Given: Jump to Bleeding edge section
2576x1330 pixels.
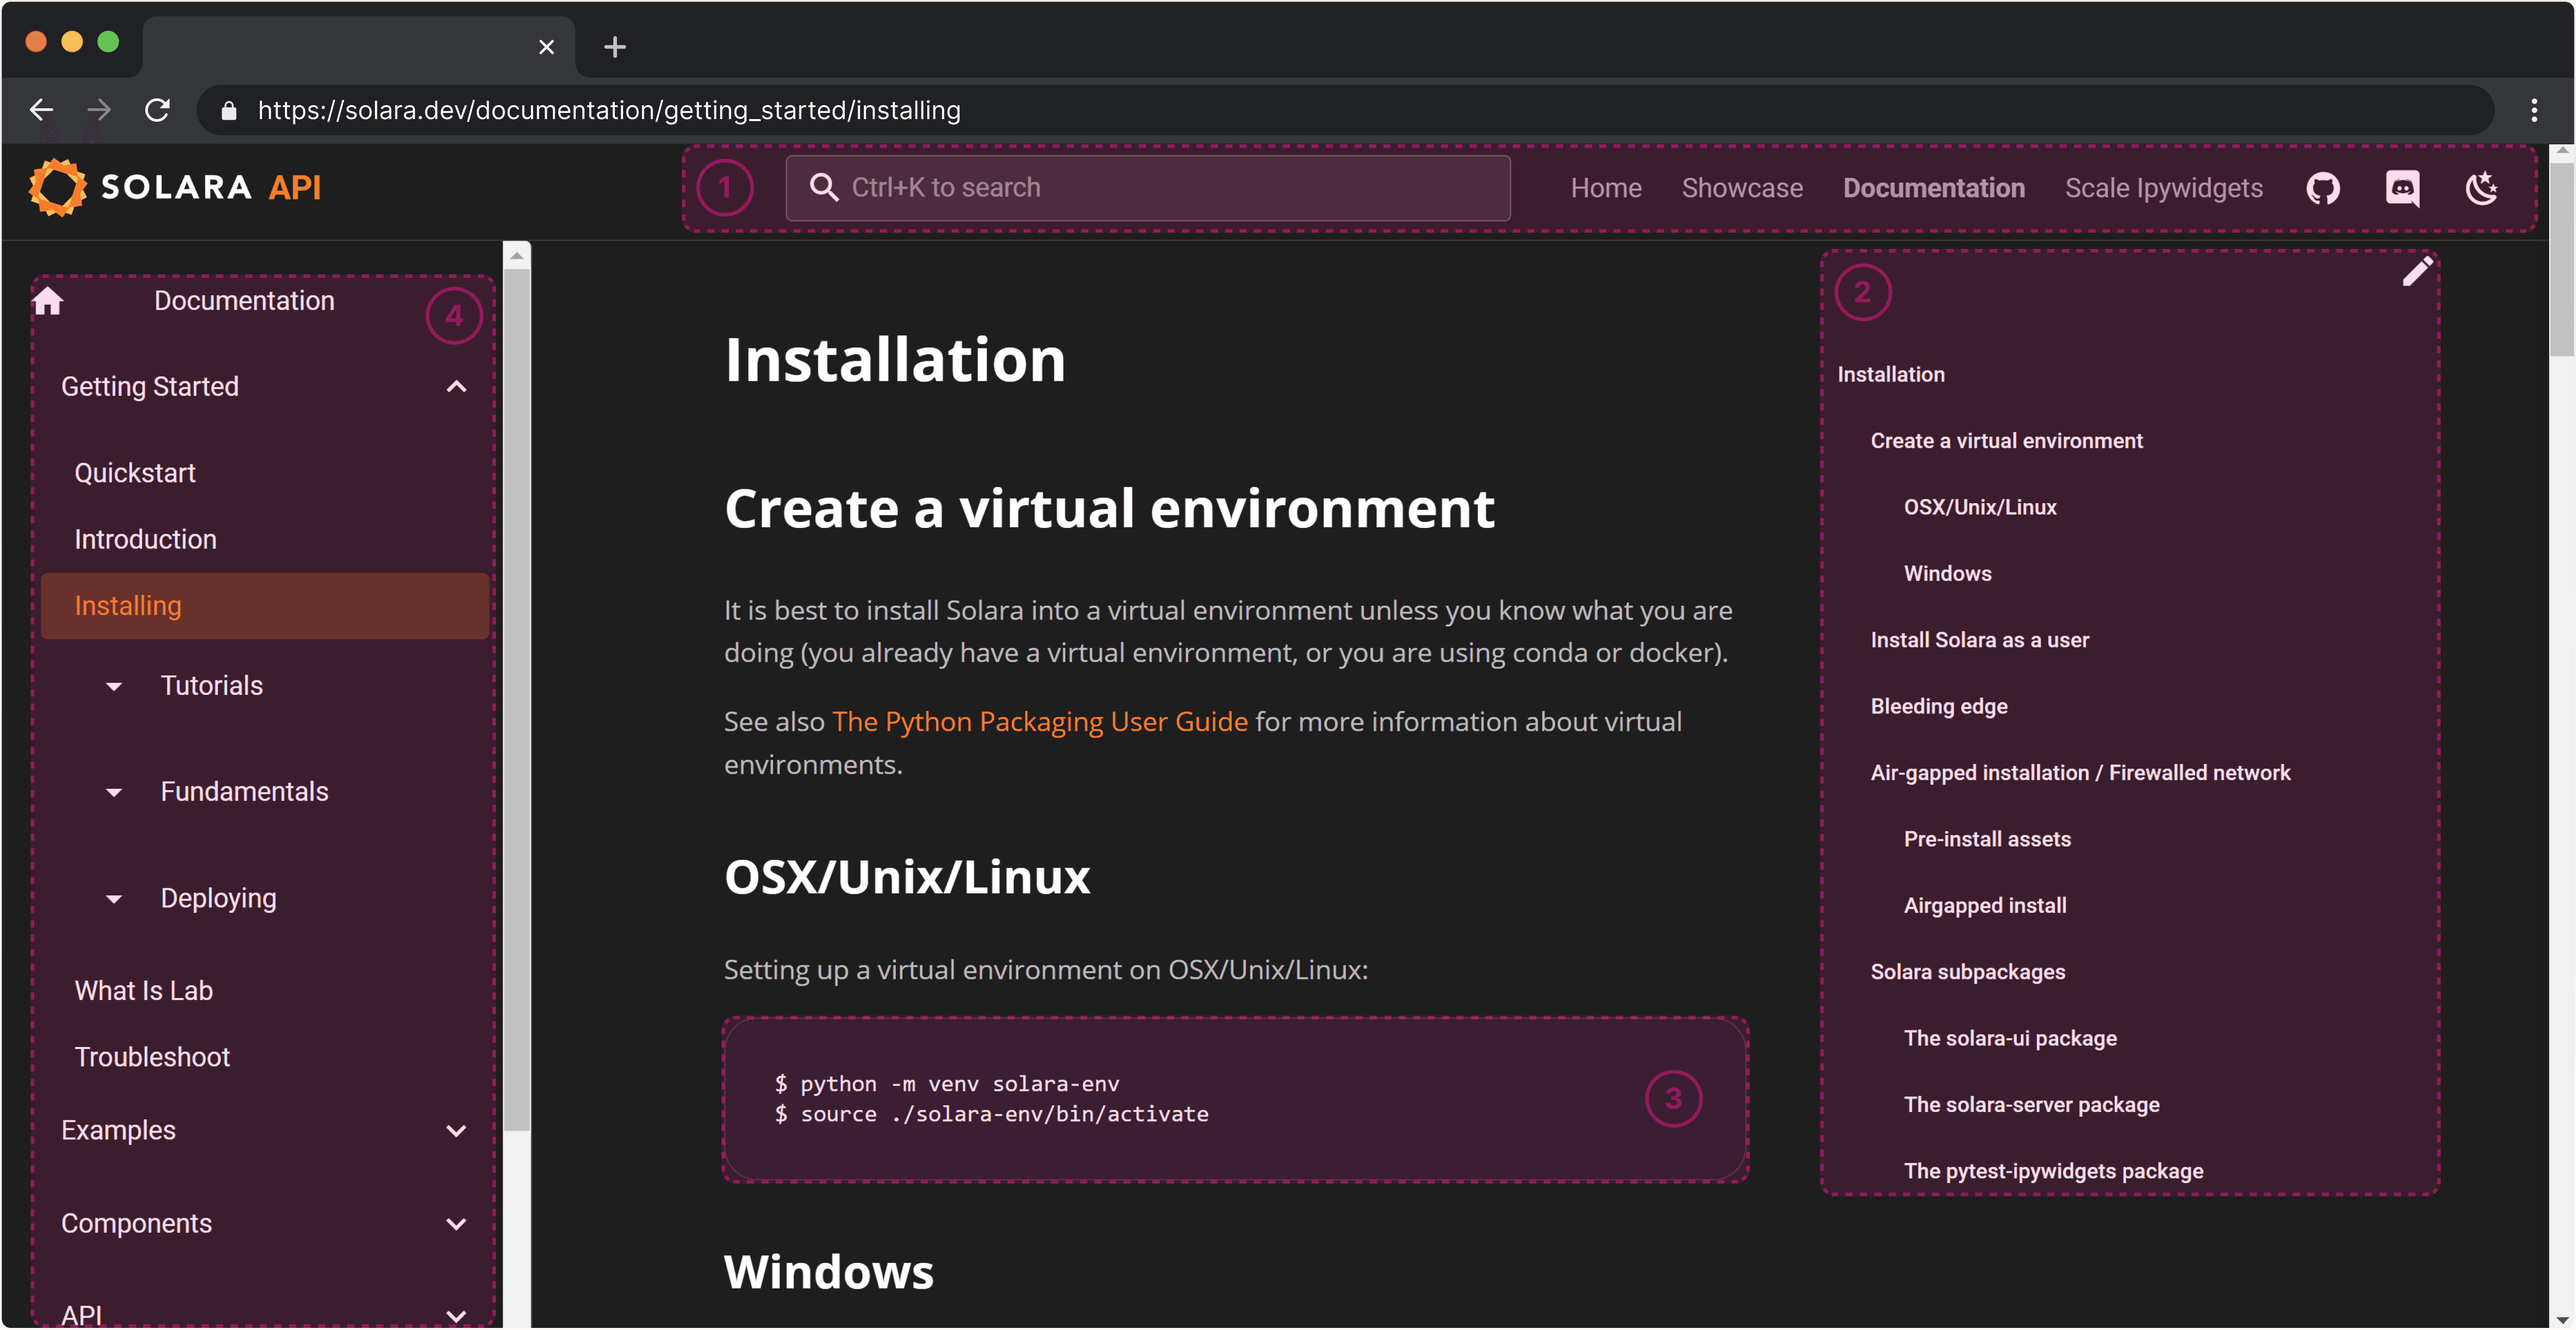Looking at the screenshot, I should coord(1938,706).
